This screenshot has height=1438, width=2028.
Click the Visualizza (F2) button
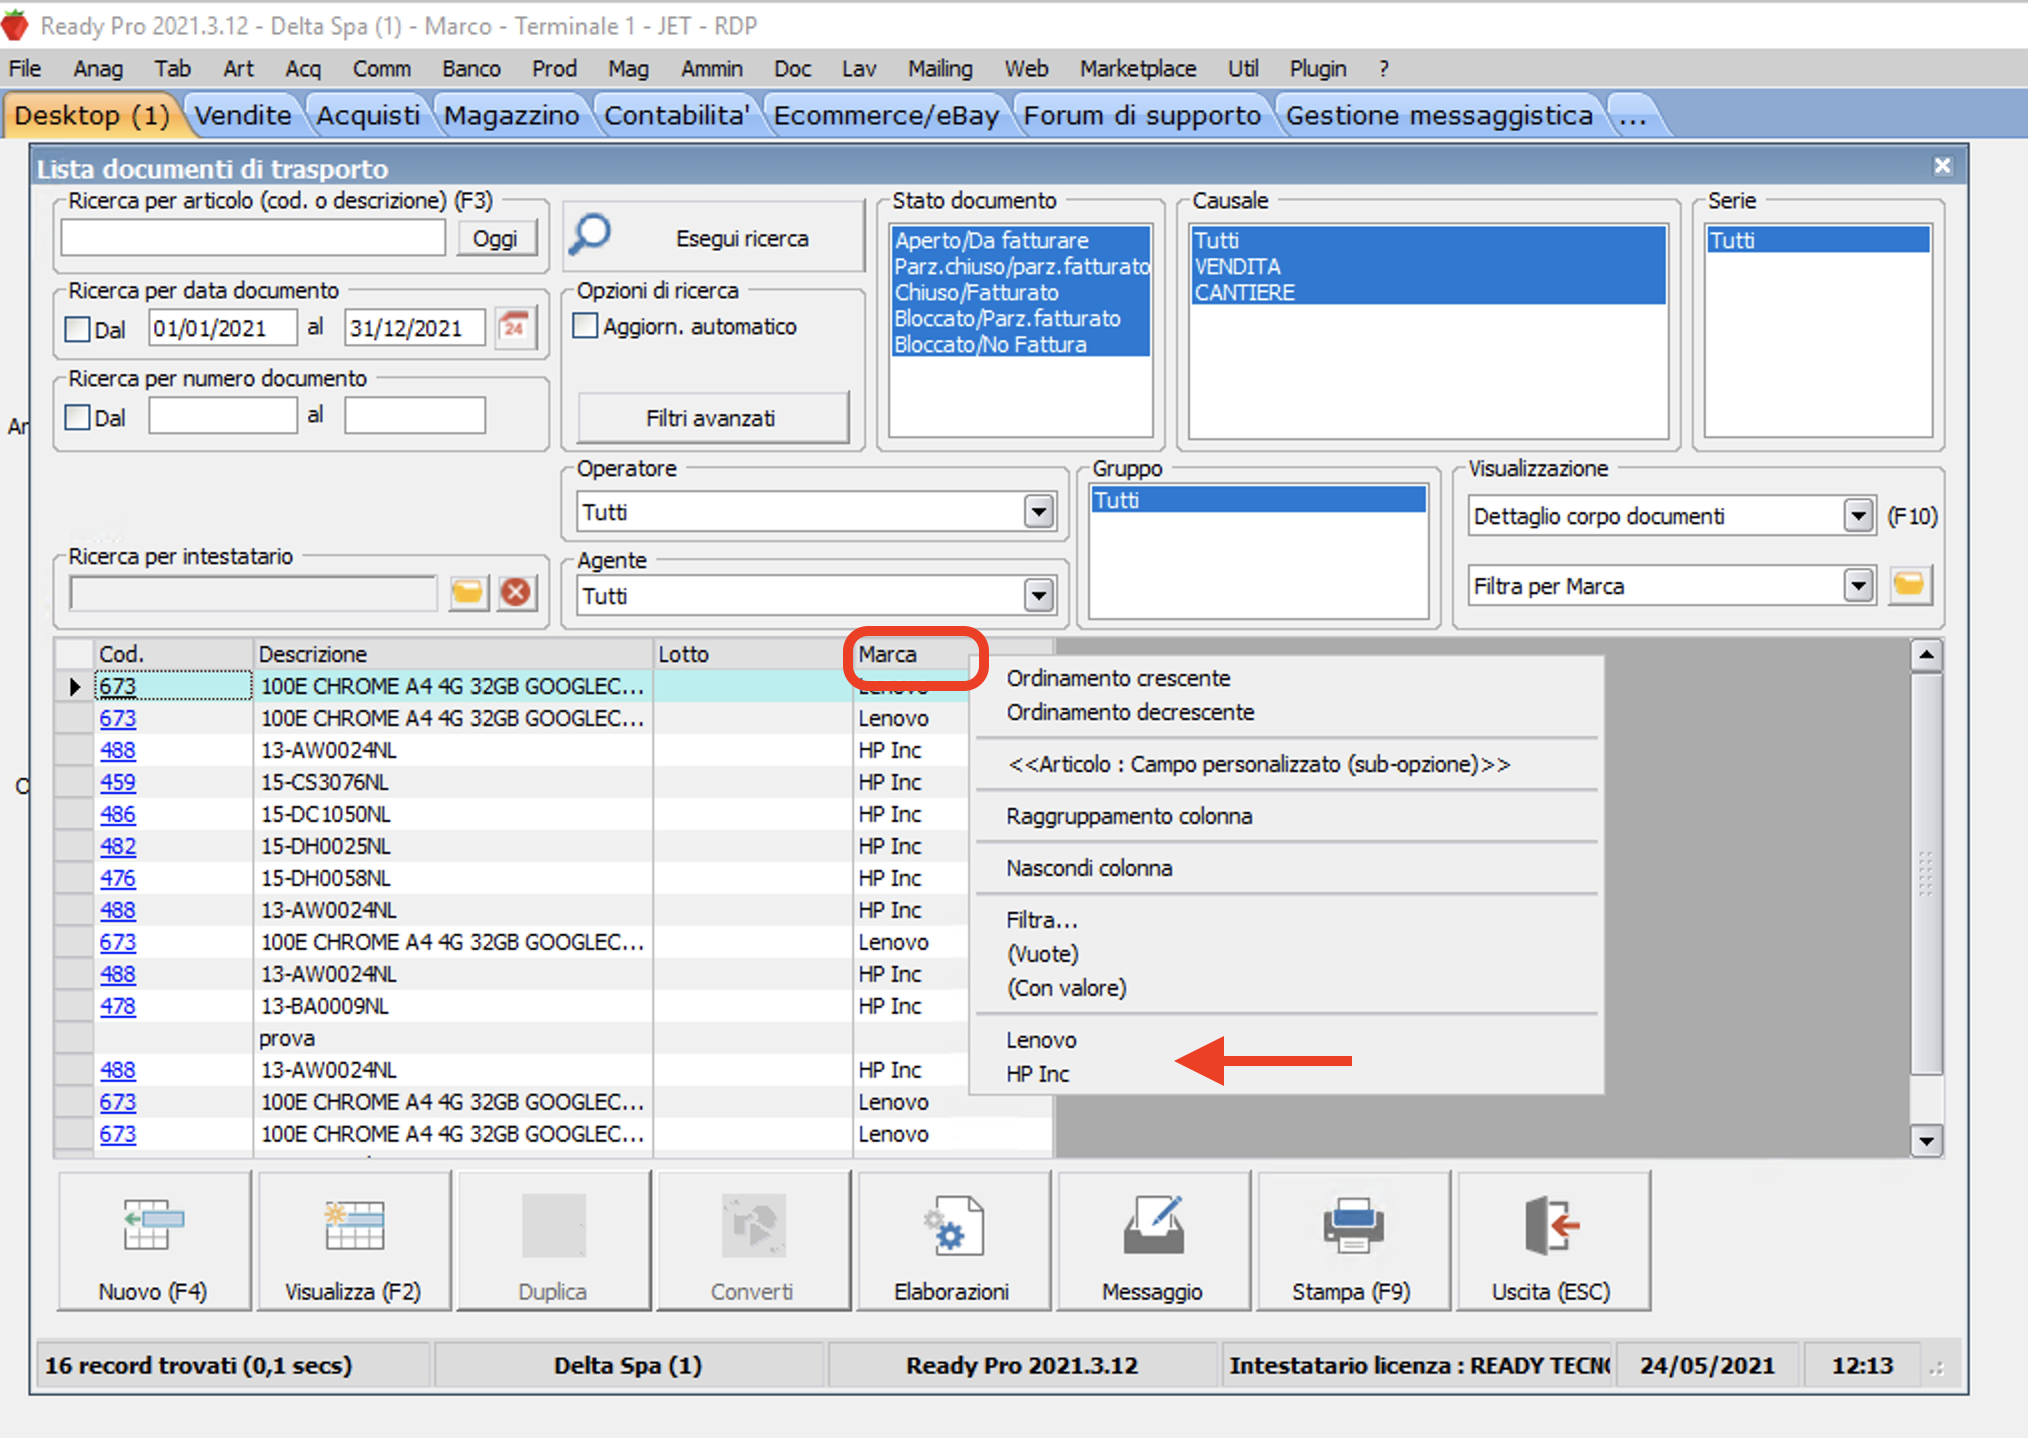tap(354, 1241)
